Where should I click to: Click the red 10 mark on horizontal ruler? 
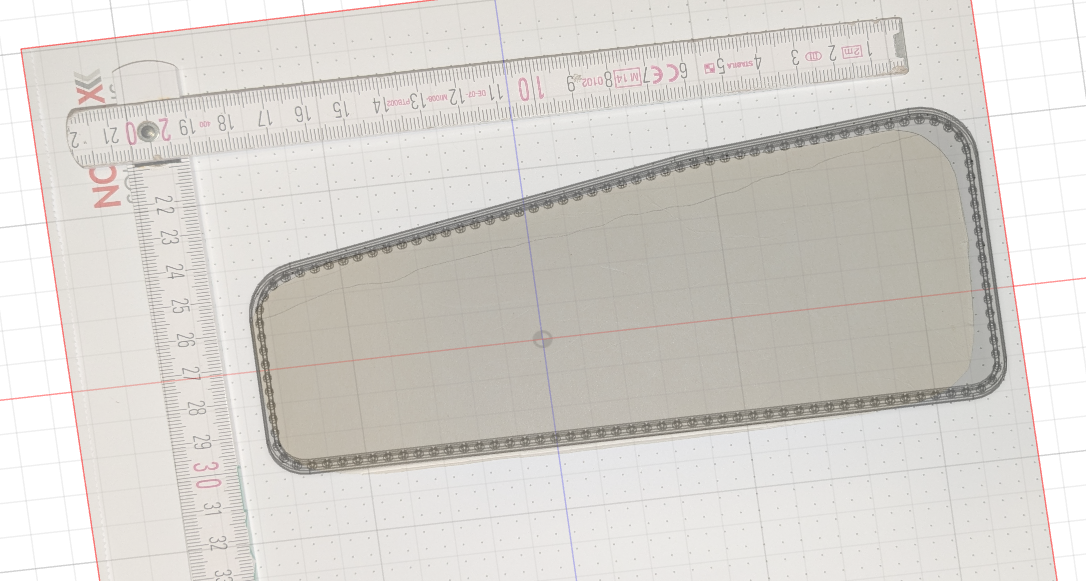(528, 89)
